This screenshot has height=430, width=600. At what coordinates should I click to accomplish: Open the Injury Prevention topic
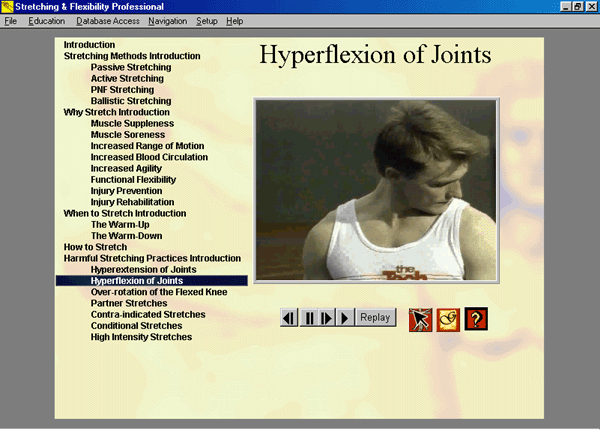(126, 191)
